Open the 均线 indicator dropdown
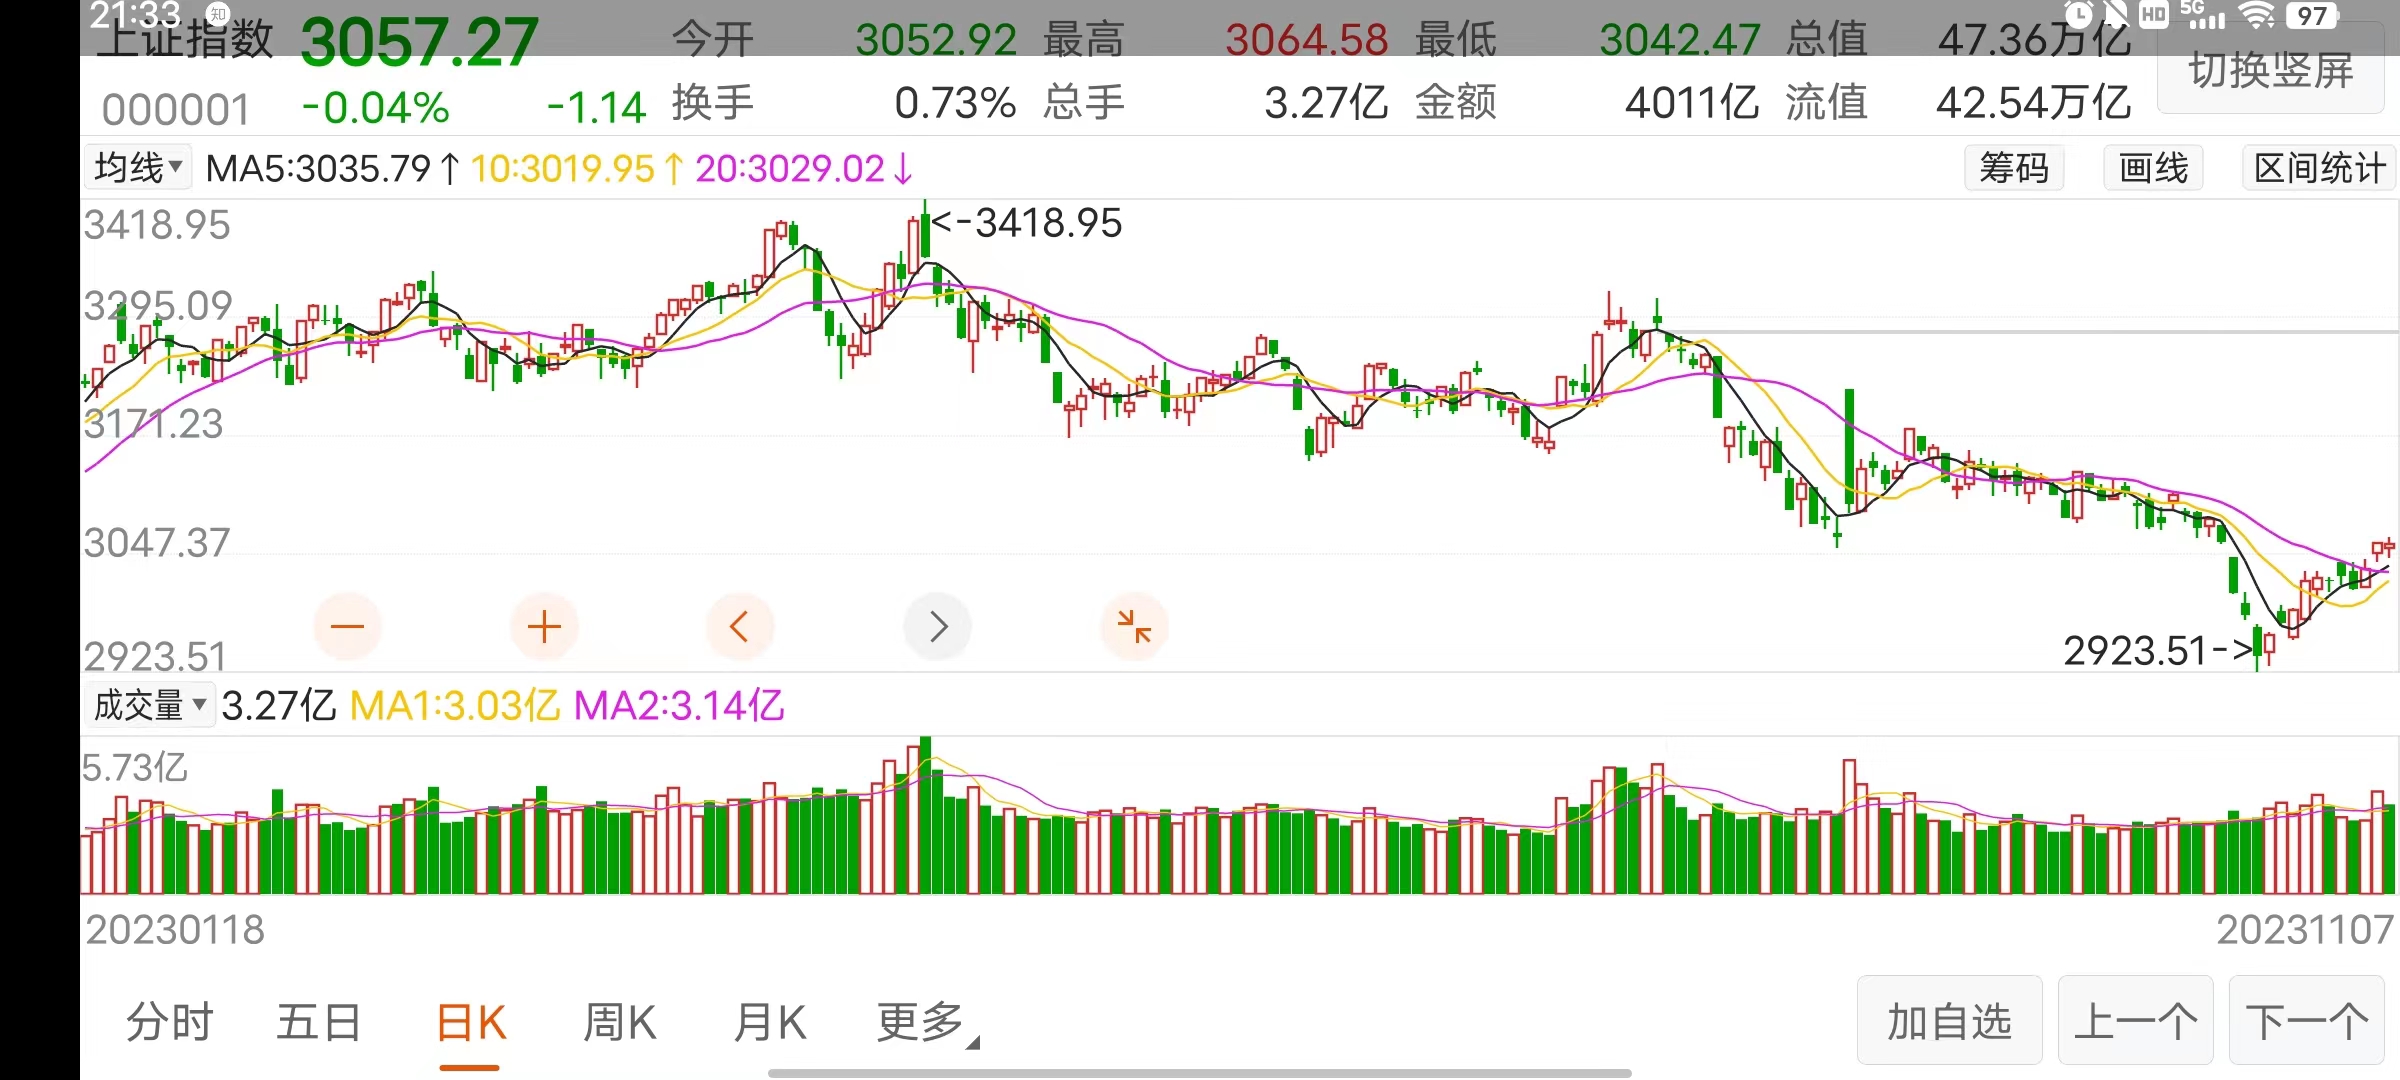 point(138,167)
